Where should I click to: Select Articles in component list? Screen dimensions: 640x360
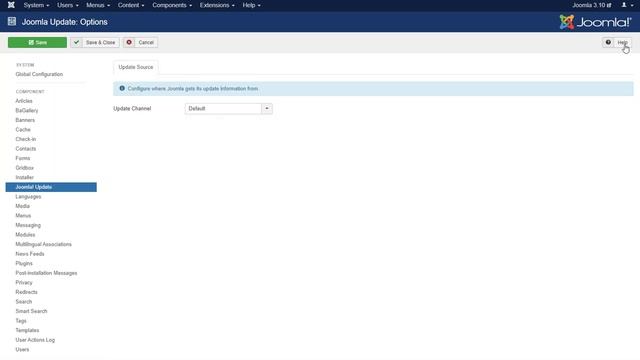24,100
